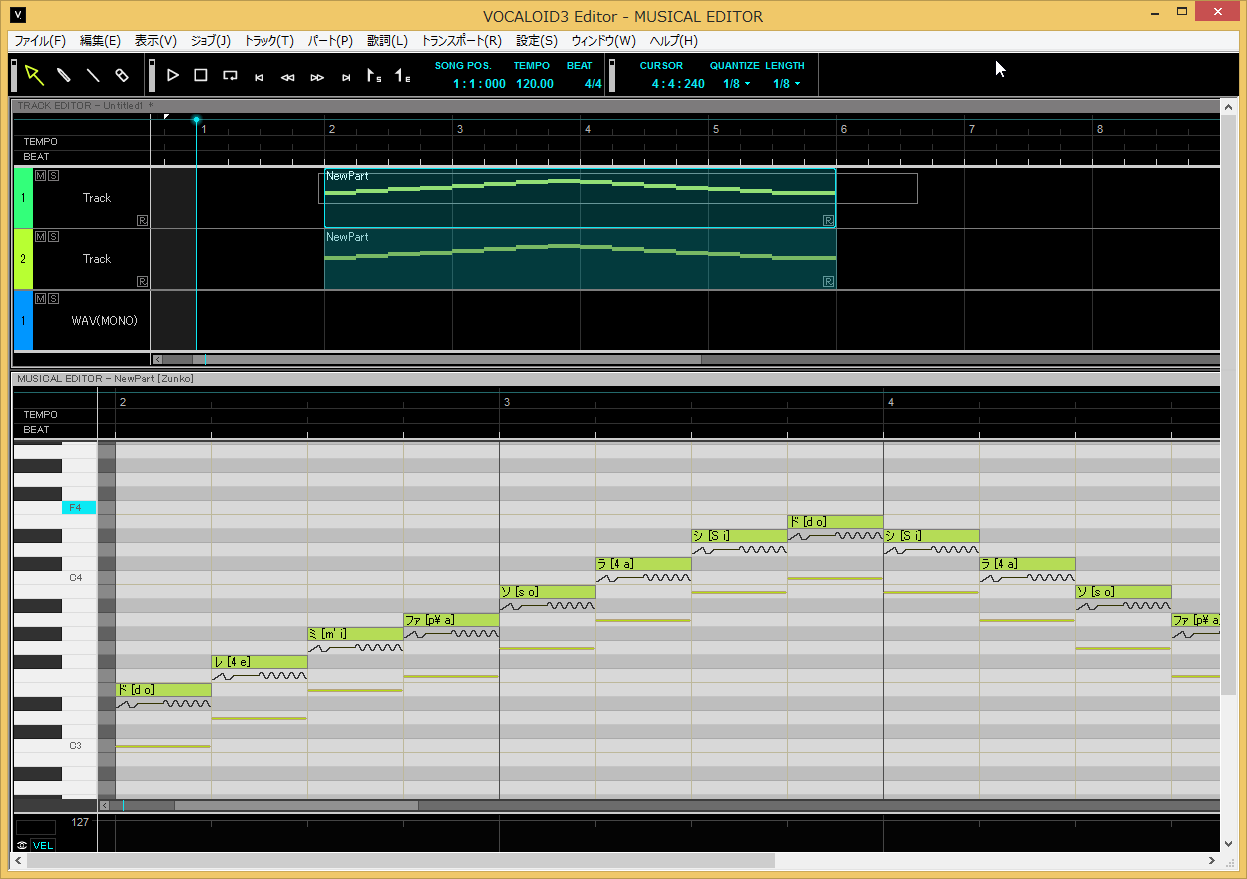Select the line tool
The image size is (1247, 879).
pos(92,75)
